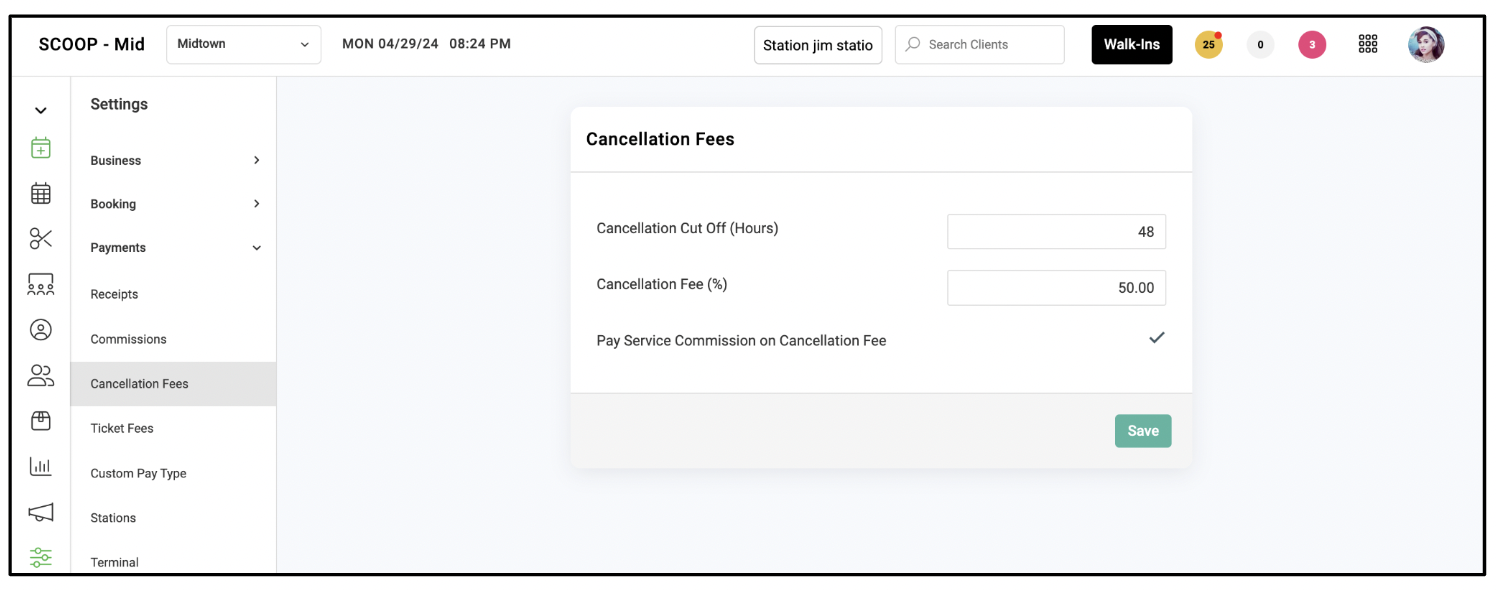This screenshot has width=1496, height=590.
Task: Open the scissors services icon
Action: pyautogui.click(x=40, y=238)
